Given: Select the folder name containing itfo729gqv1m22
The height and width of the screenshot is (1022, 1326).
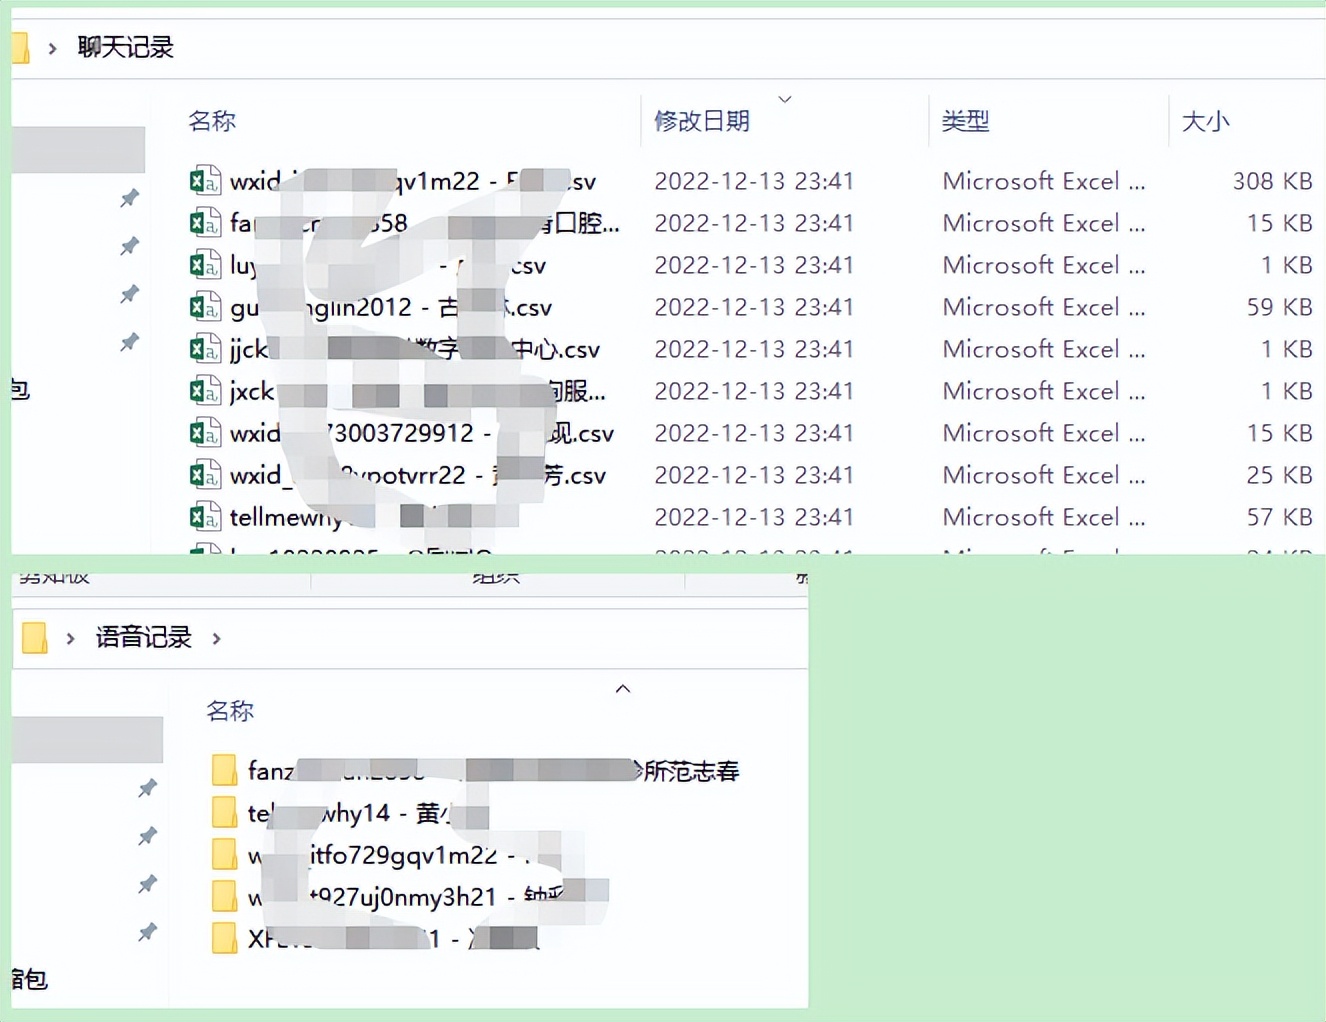Looking at the screenshot, I should coord(404,855).
